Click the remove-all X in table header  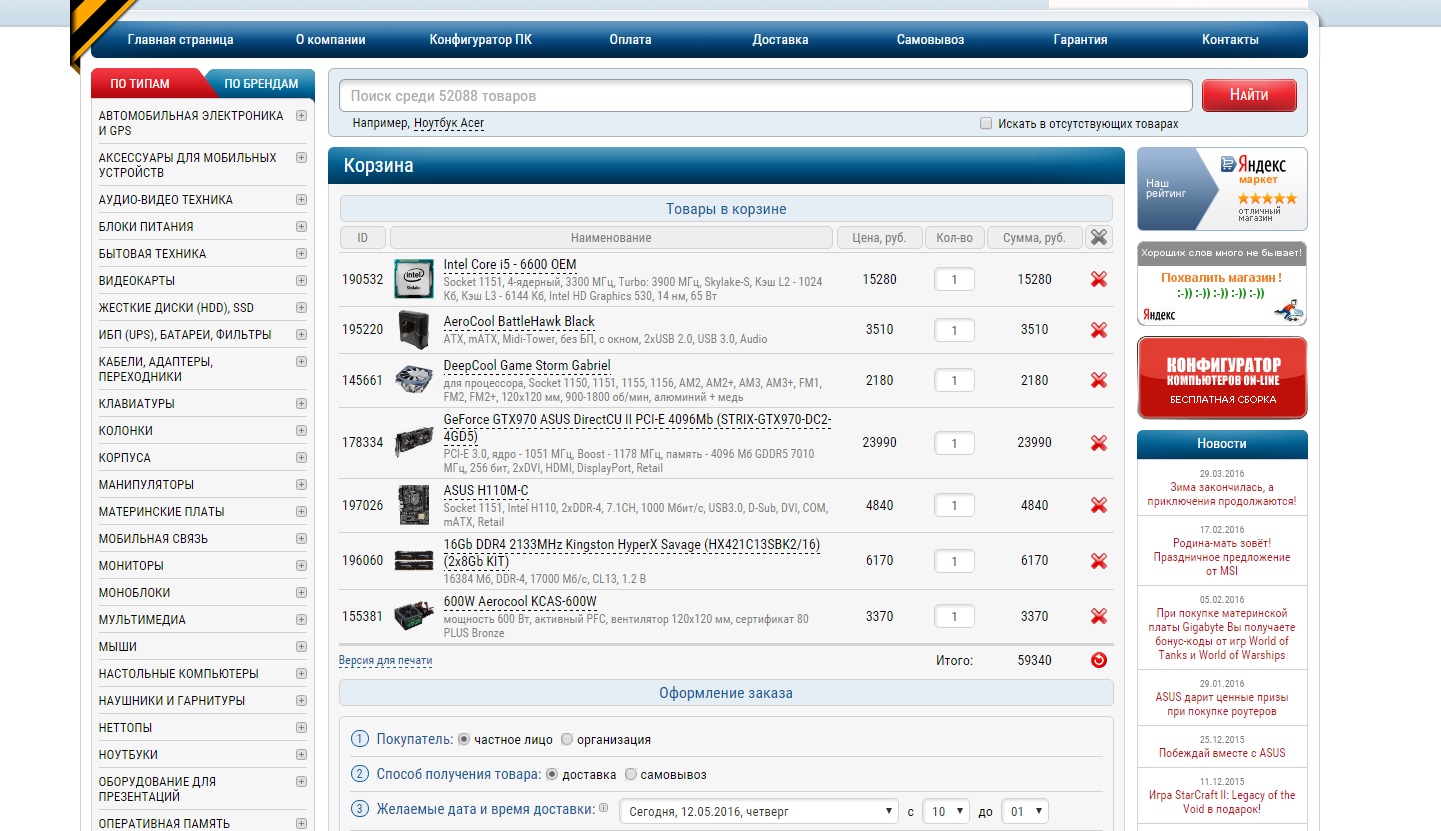point(1099,237)
